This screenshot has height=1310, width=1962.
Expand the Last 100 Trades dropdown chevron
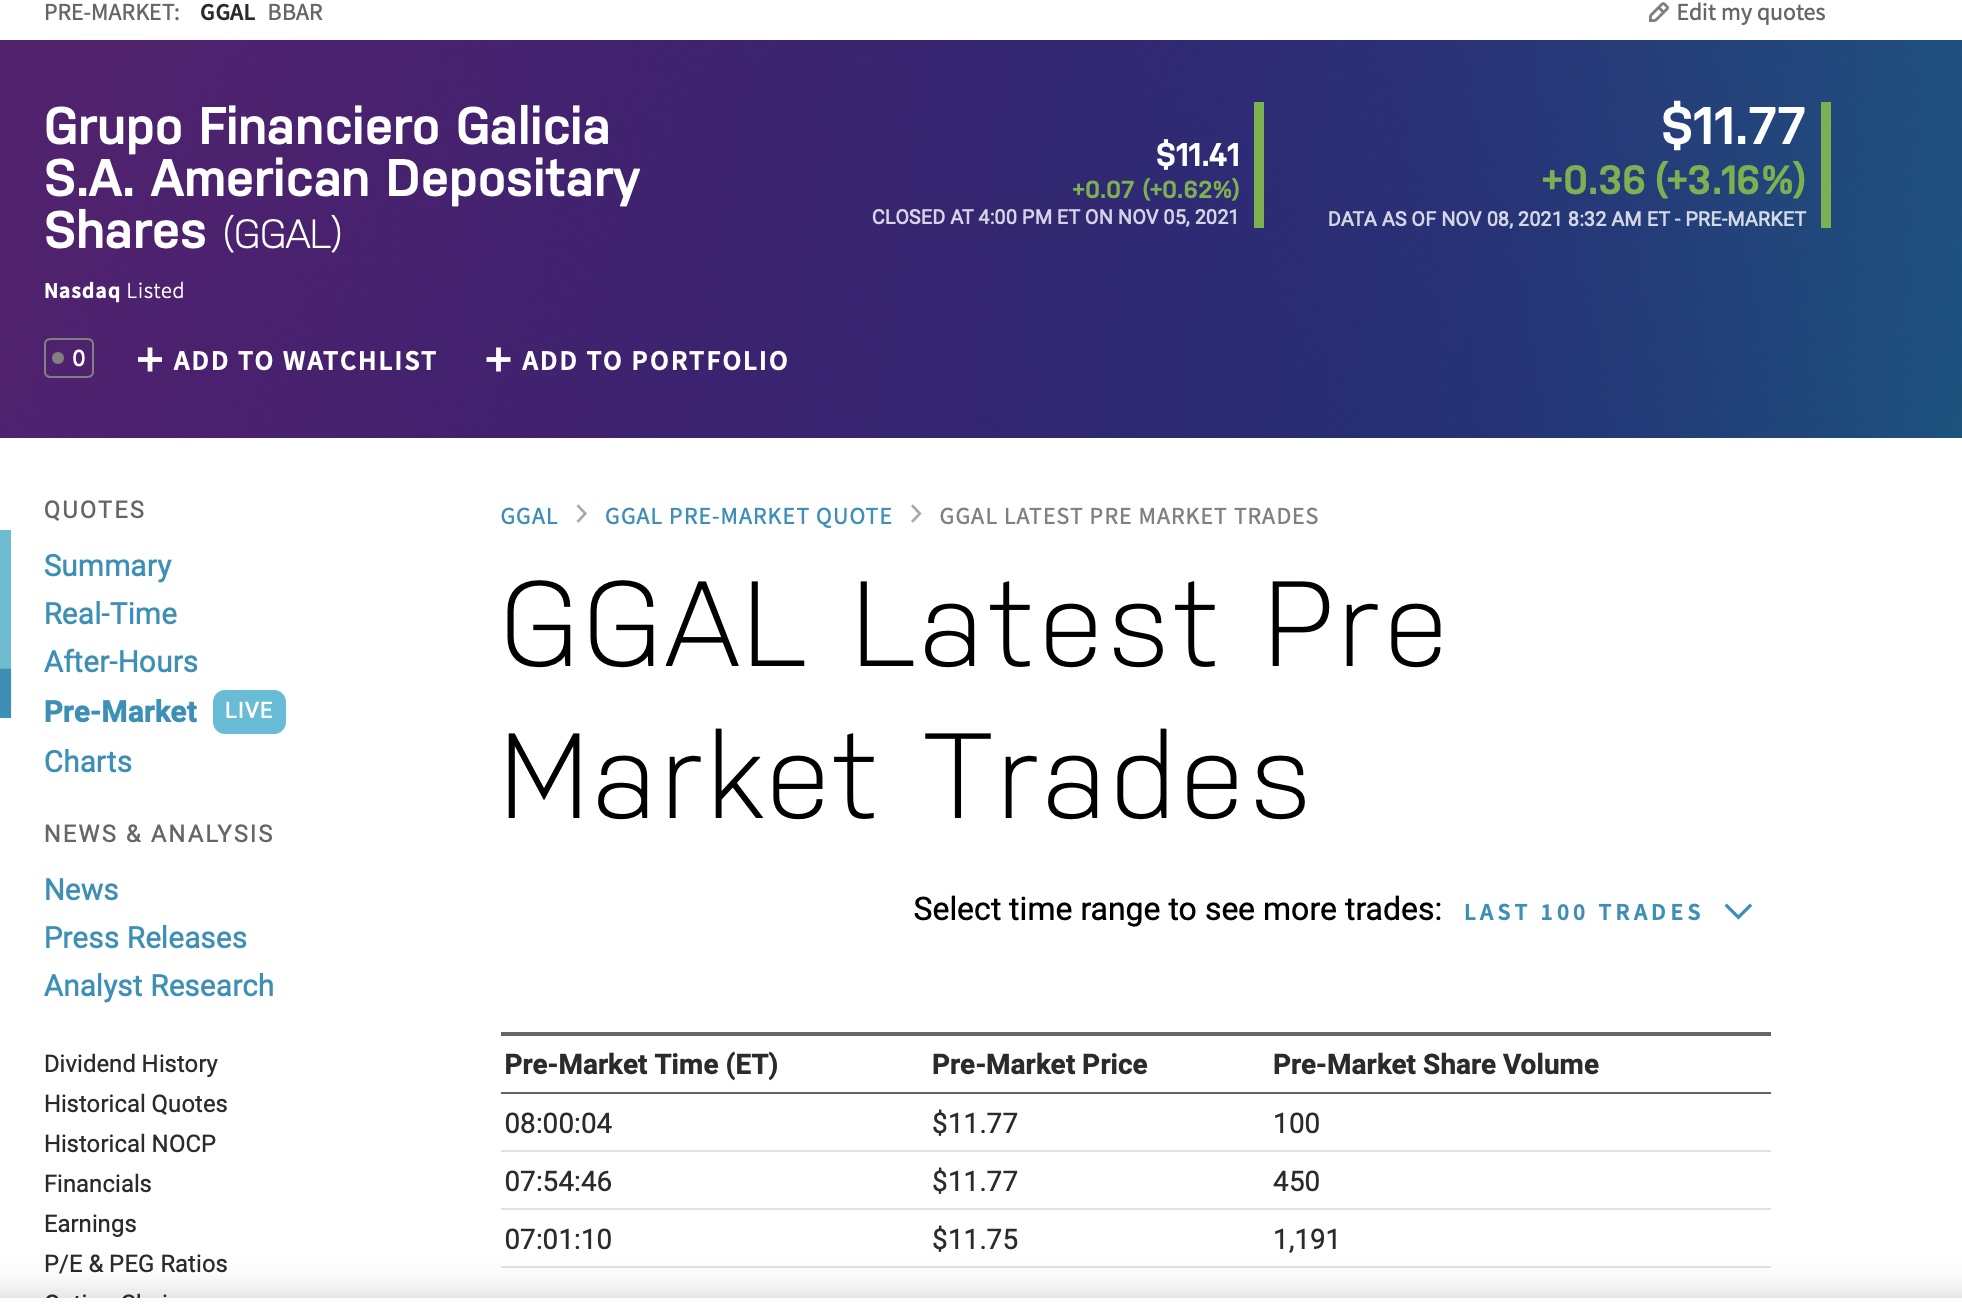[1739, 912]
